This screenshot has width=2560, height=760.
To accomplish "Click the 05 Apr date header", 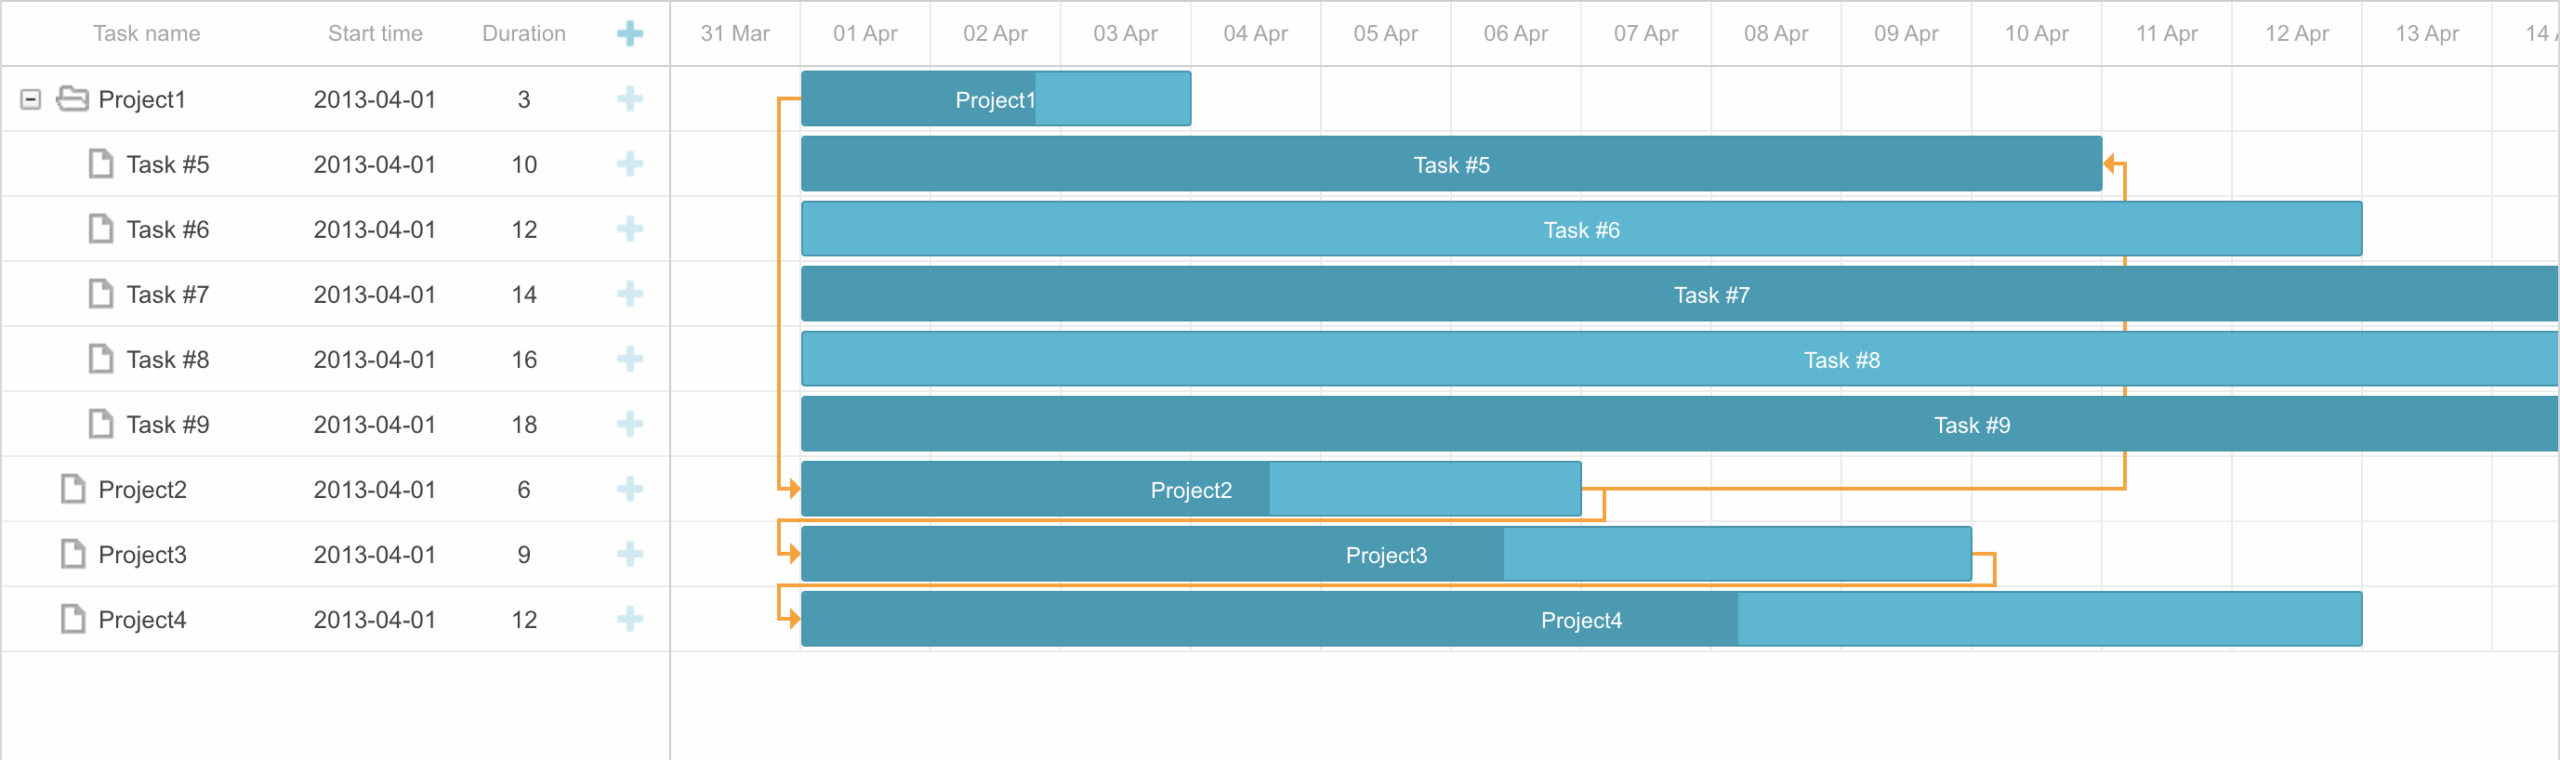I will tap(1384, 33).
